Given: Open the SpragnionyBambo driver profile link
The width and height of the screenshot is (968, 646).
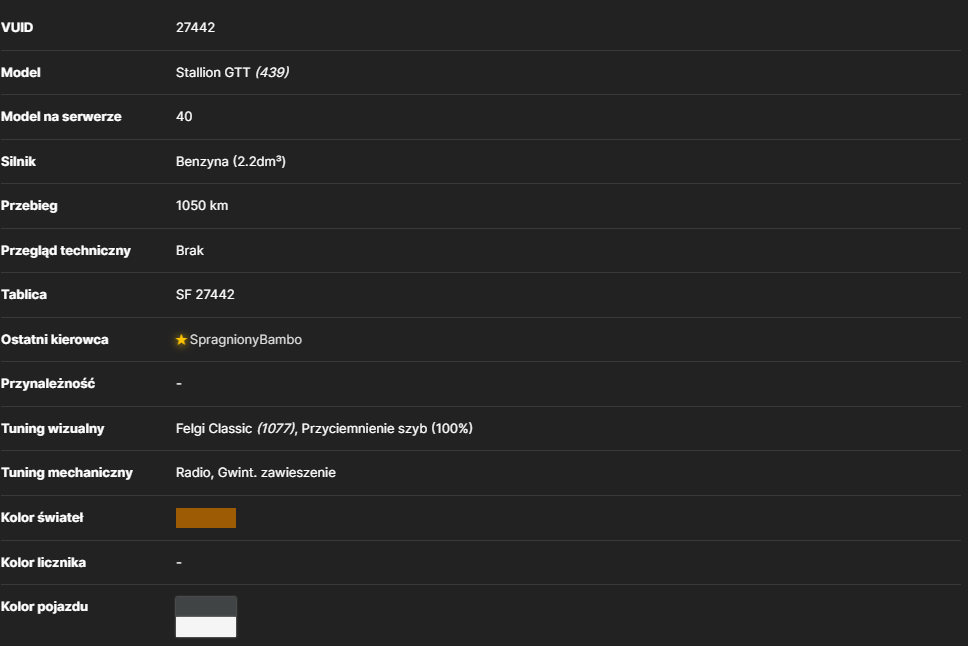Looking at the screenshot, I should [x=246, y=340].
